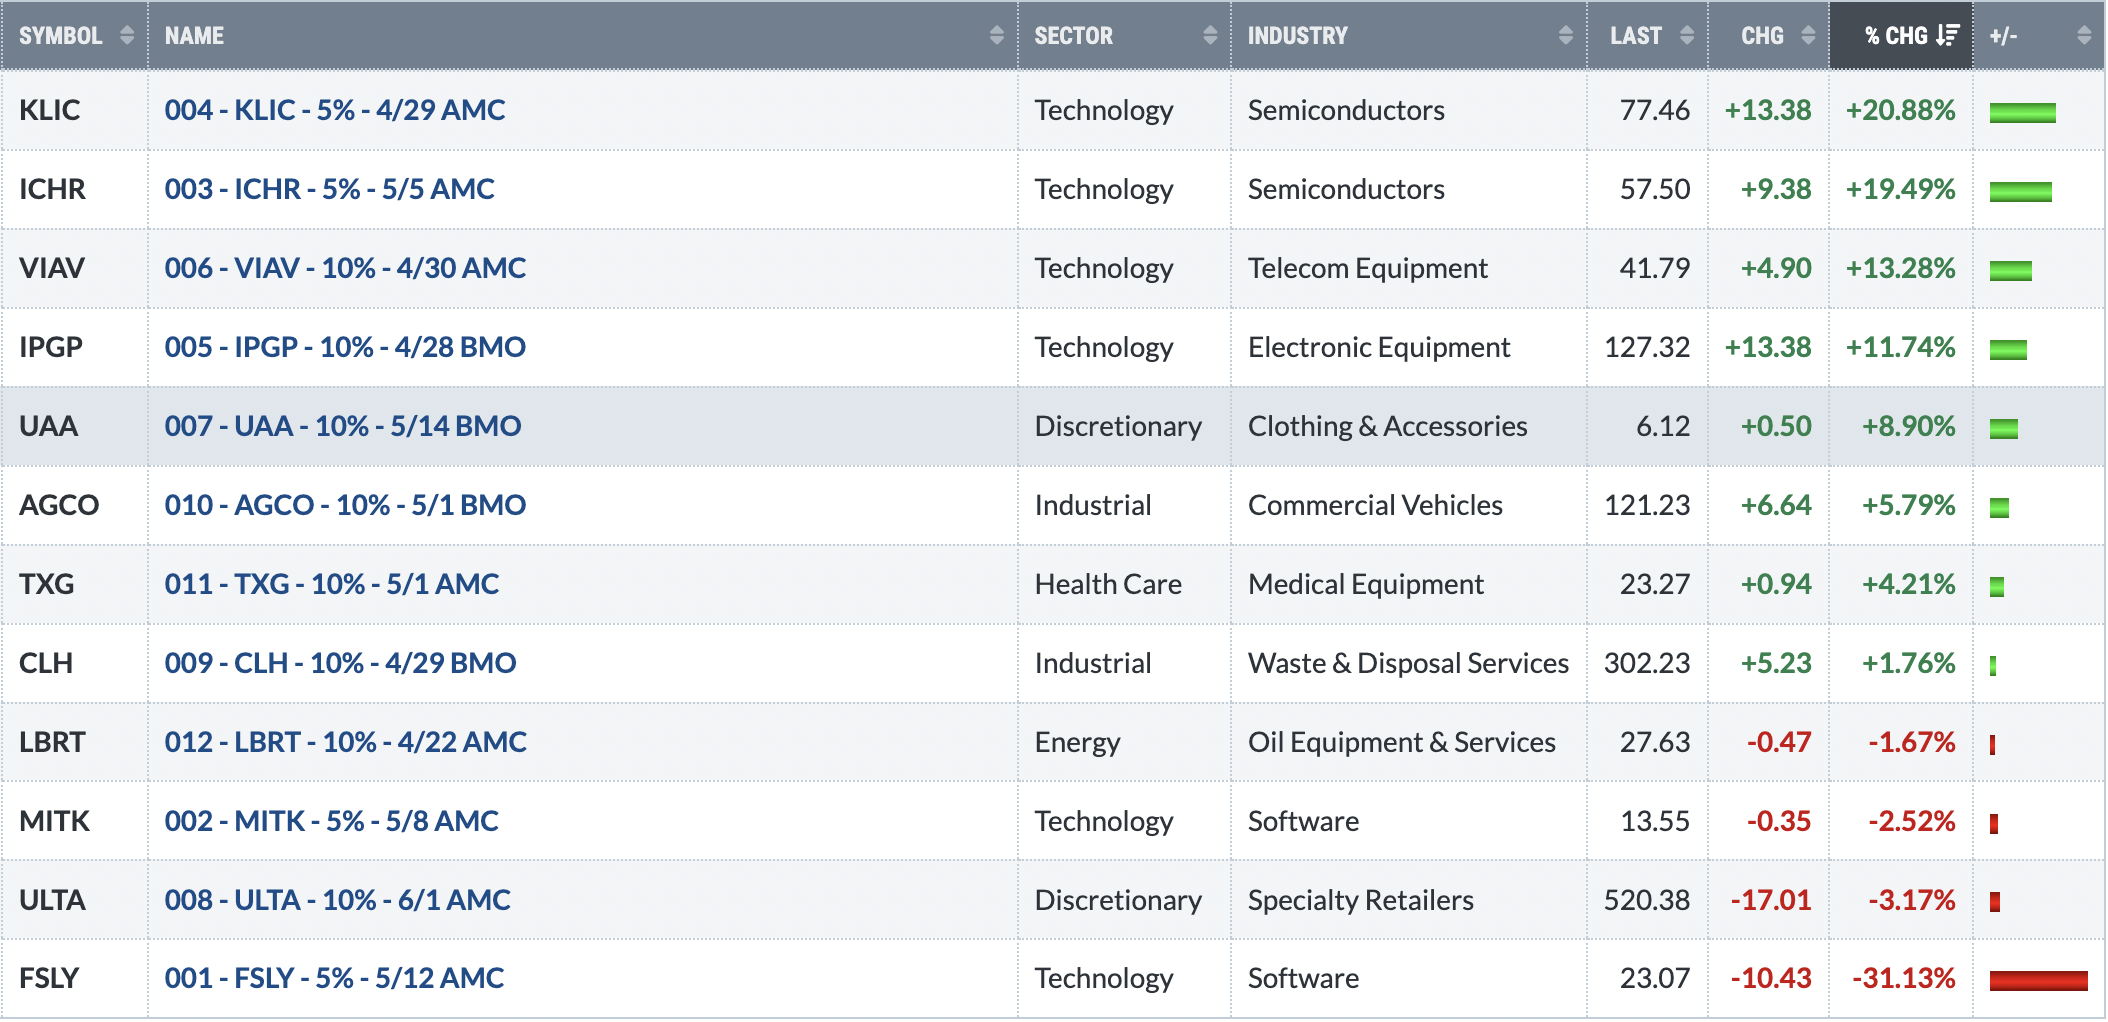Image resolution: width=2108 pixels, height=1022 pixels.
Task: Click the green change bar for KLIC
Action: click(2022, 113)
